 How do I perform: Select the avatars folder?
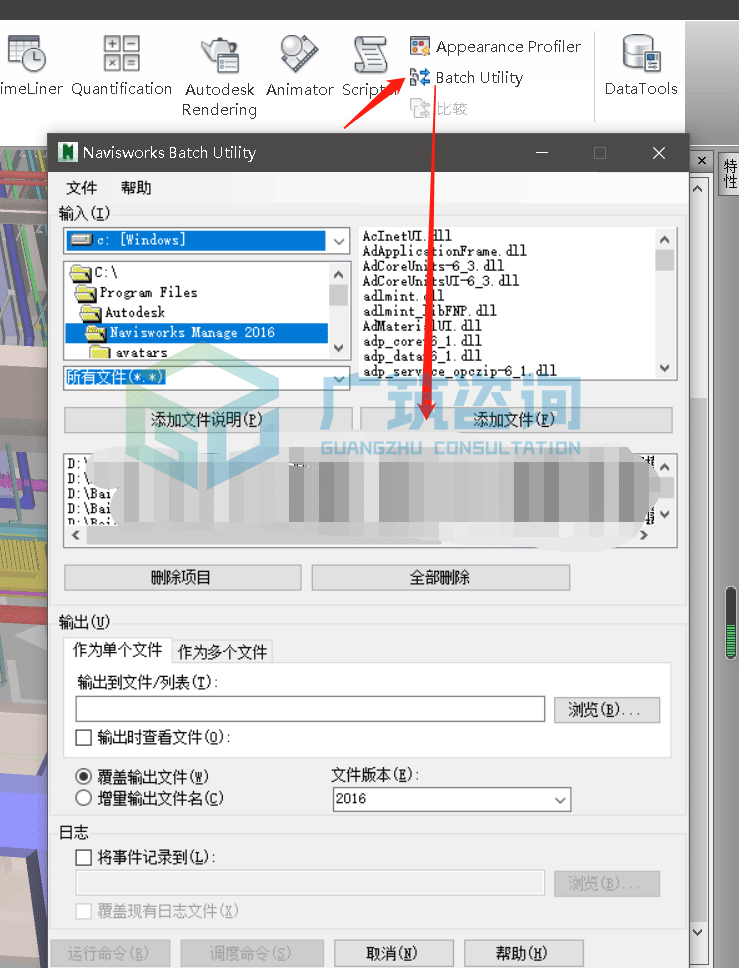[128, 353]
